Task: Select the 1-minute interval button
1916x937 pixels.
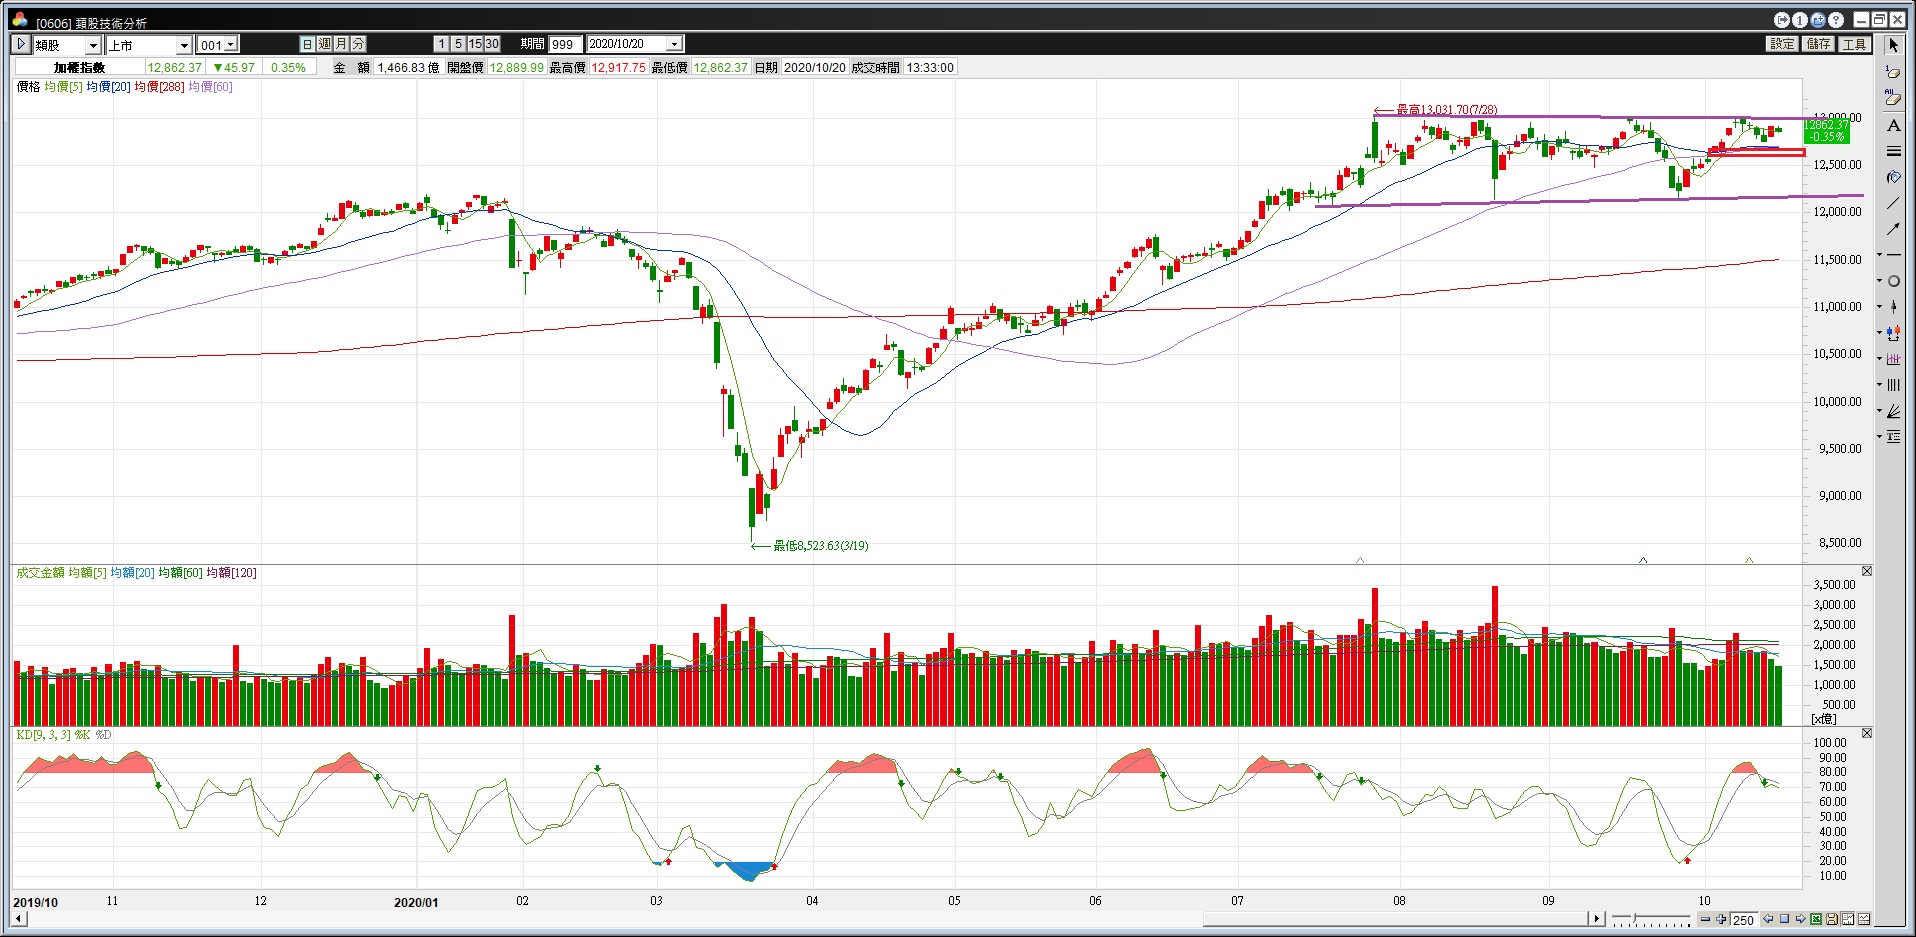Action: (x=442, y=44)
